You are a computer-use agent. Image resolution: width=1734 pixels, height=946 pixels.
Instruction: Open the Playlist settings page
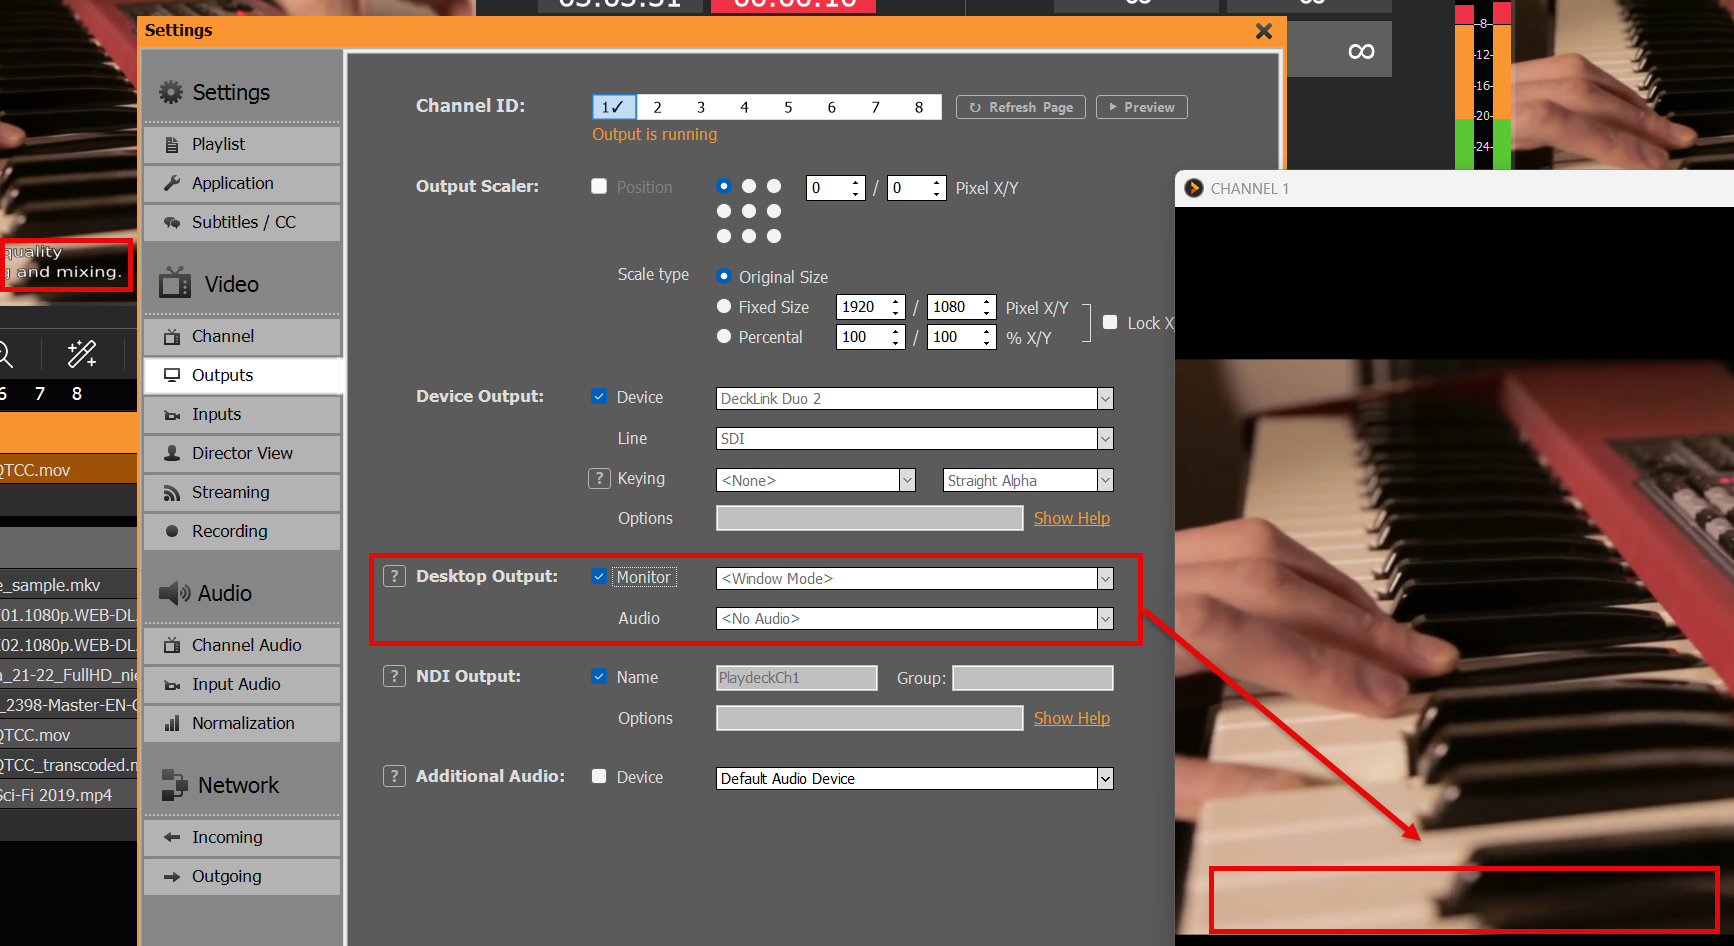(242, 144)
